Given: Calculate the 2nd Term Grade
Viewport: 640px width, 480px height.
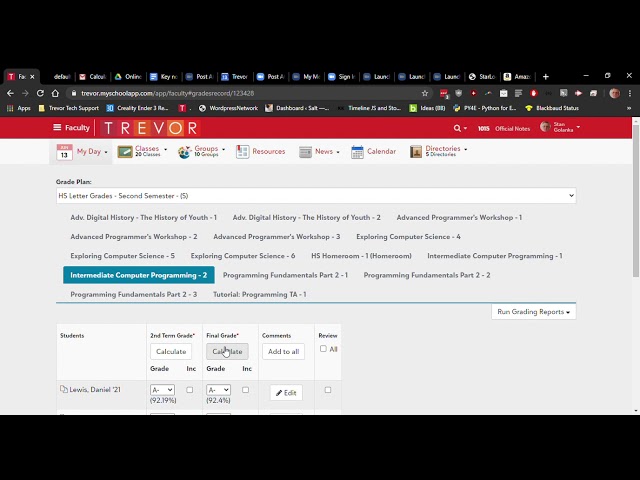Looking at the screenshot, I should pyautogui.click(x=171, y=351).
